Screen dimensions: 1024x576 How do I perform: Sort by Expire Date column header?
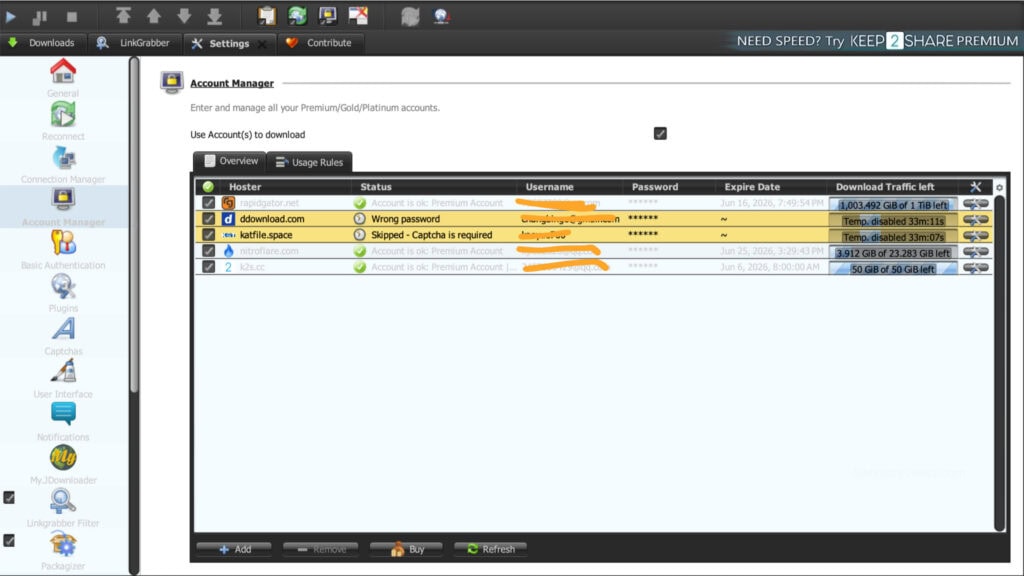(x=772, y=187)
